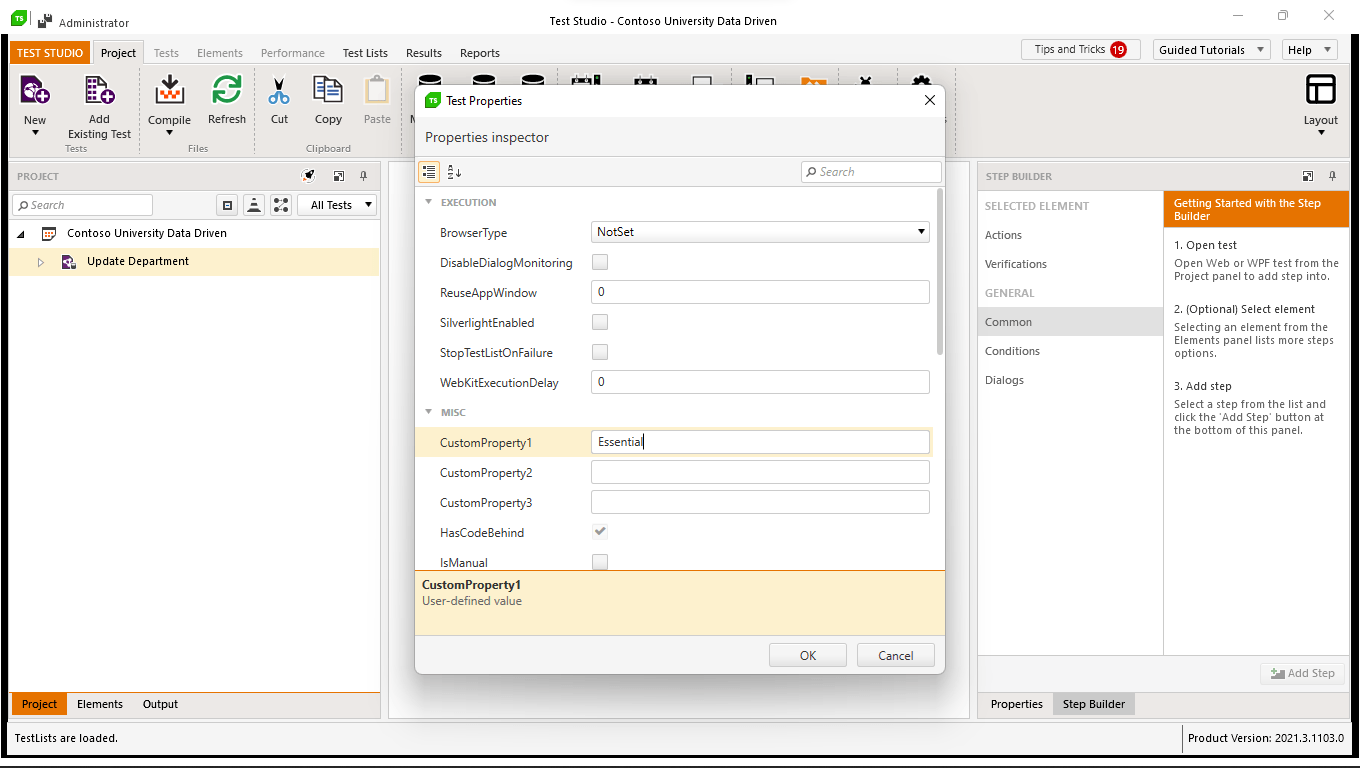Image resolution: width=1360 pixels, height=768 pixels.
Task: Click the Cut scissors icon
Action: point(279,91)
